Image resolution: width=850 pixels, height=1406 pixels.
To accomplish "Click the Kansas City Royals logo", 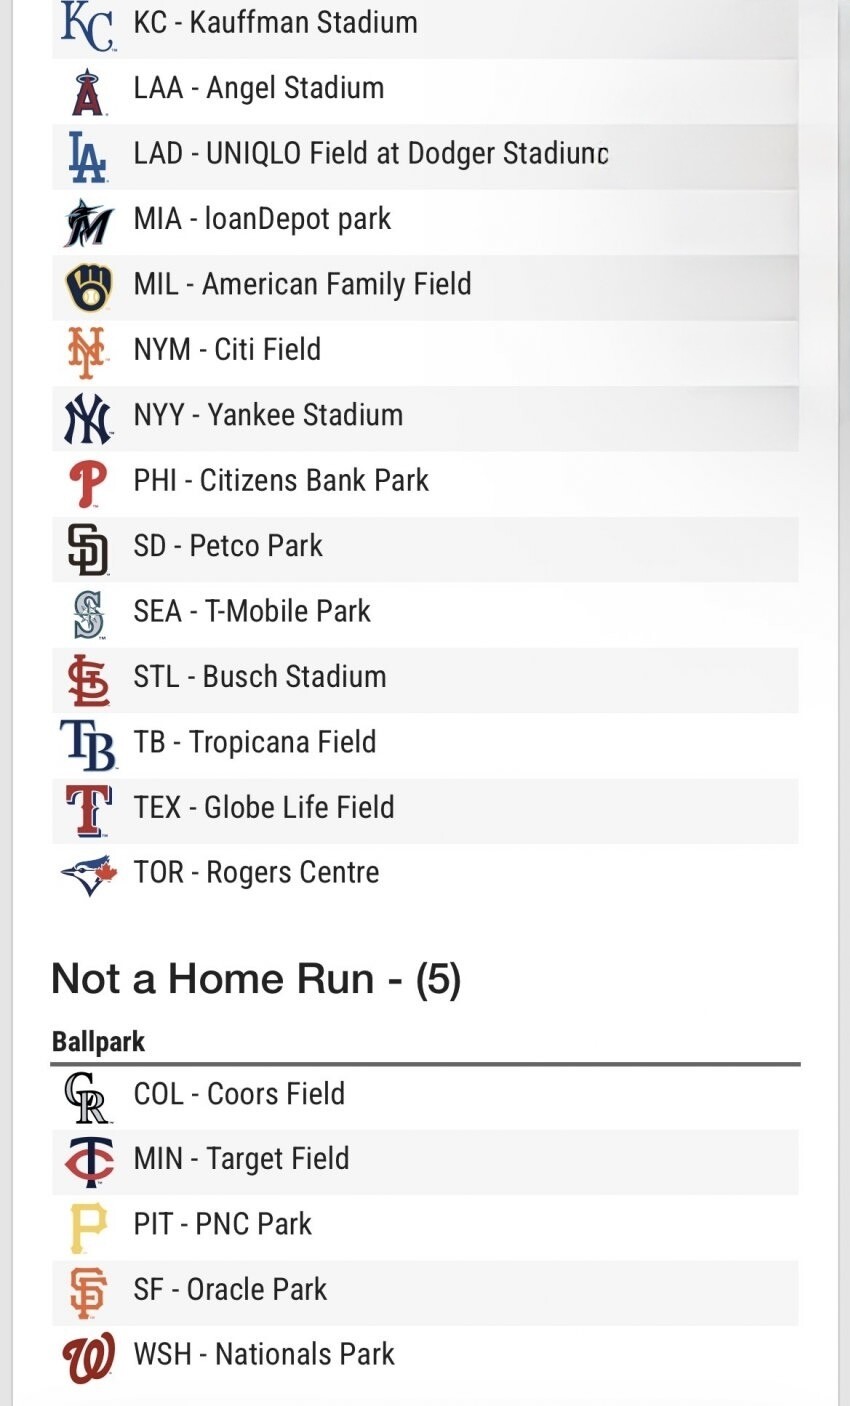I will pyautogui.click(x=88, y=25).
